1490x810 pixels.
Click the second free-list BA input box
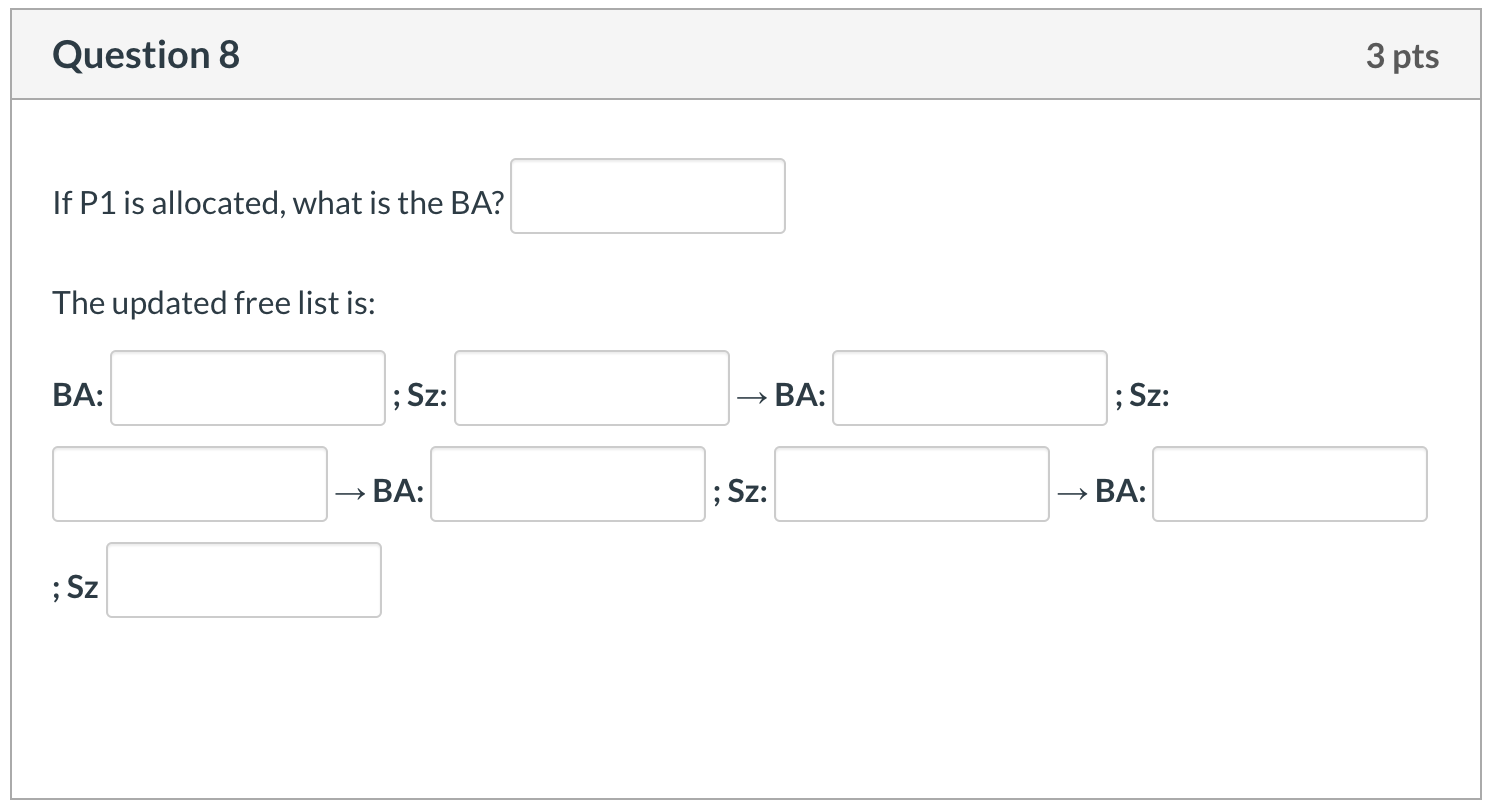[x=970, y=388]
